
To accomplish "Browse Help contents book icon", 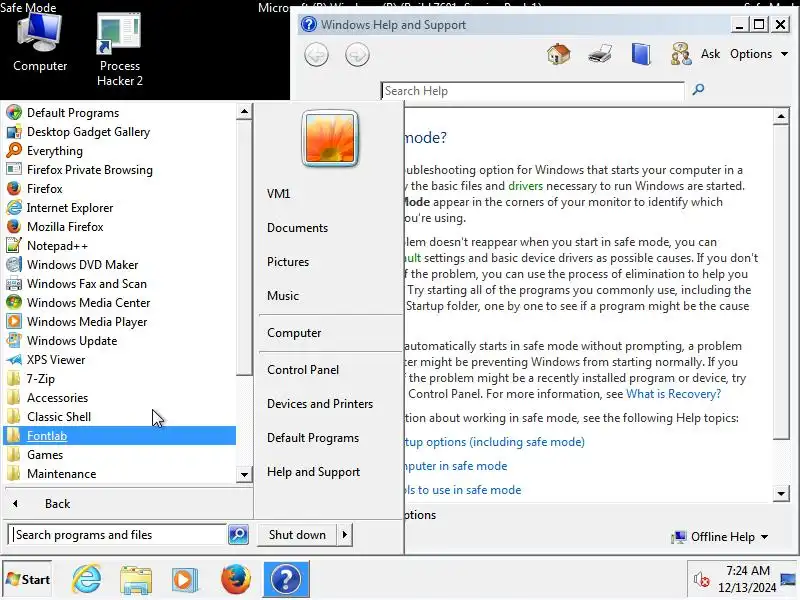I will coord(641,54).
